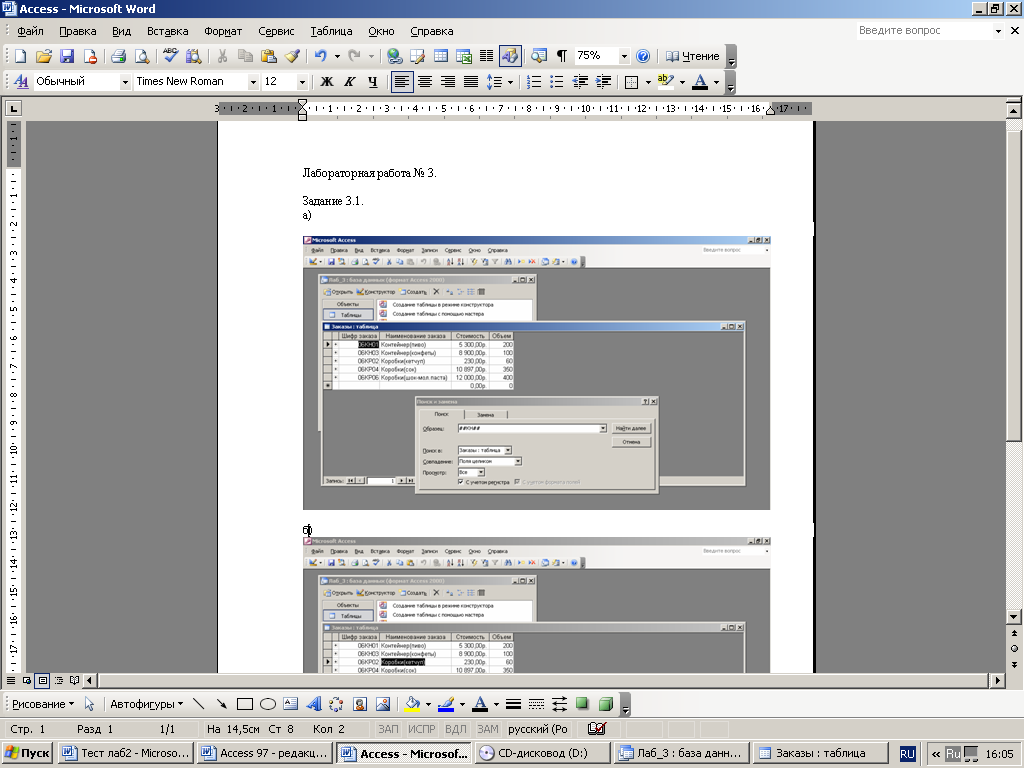Open the Формат menu
This screenshot has width=1024, height=768.
223,31
